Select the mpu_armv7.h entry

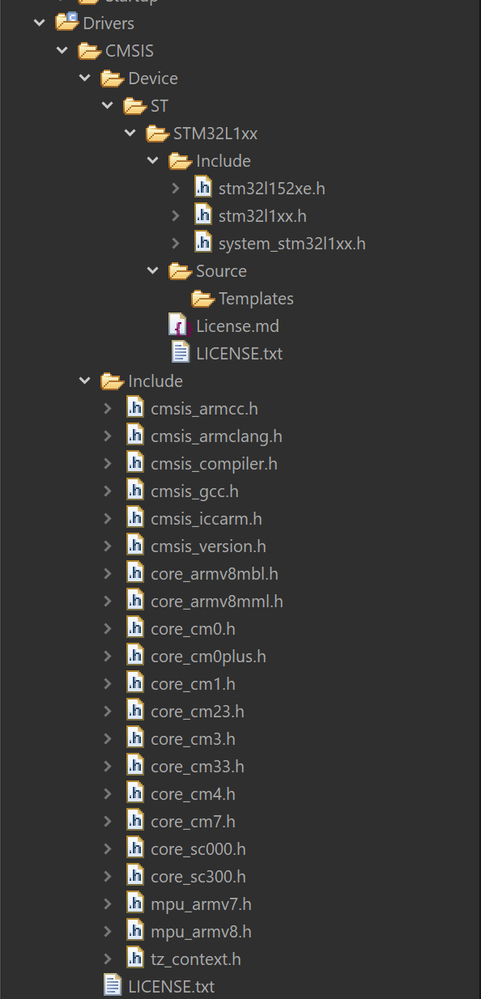201,904
